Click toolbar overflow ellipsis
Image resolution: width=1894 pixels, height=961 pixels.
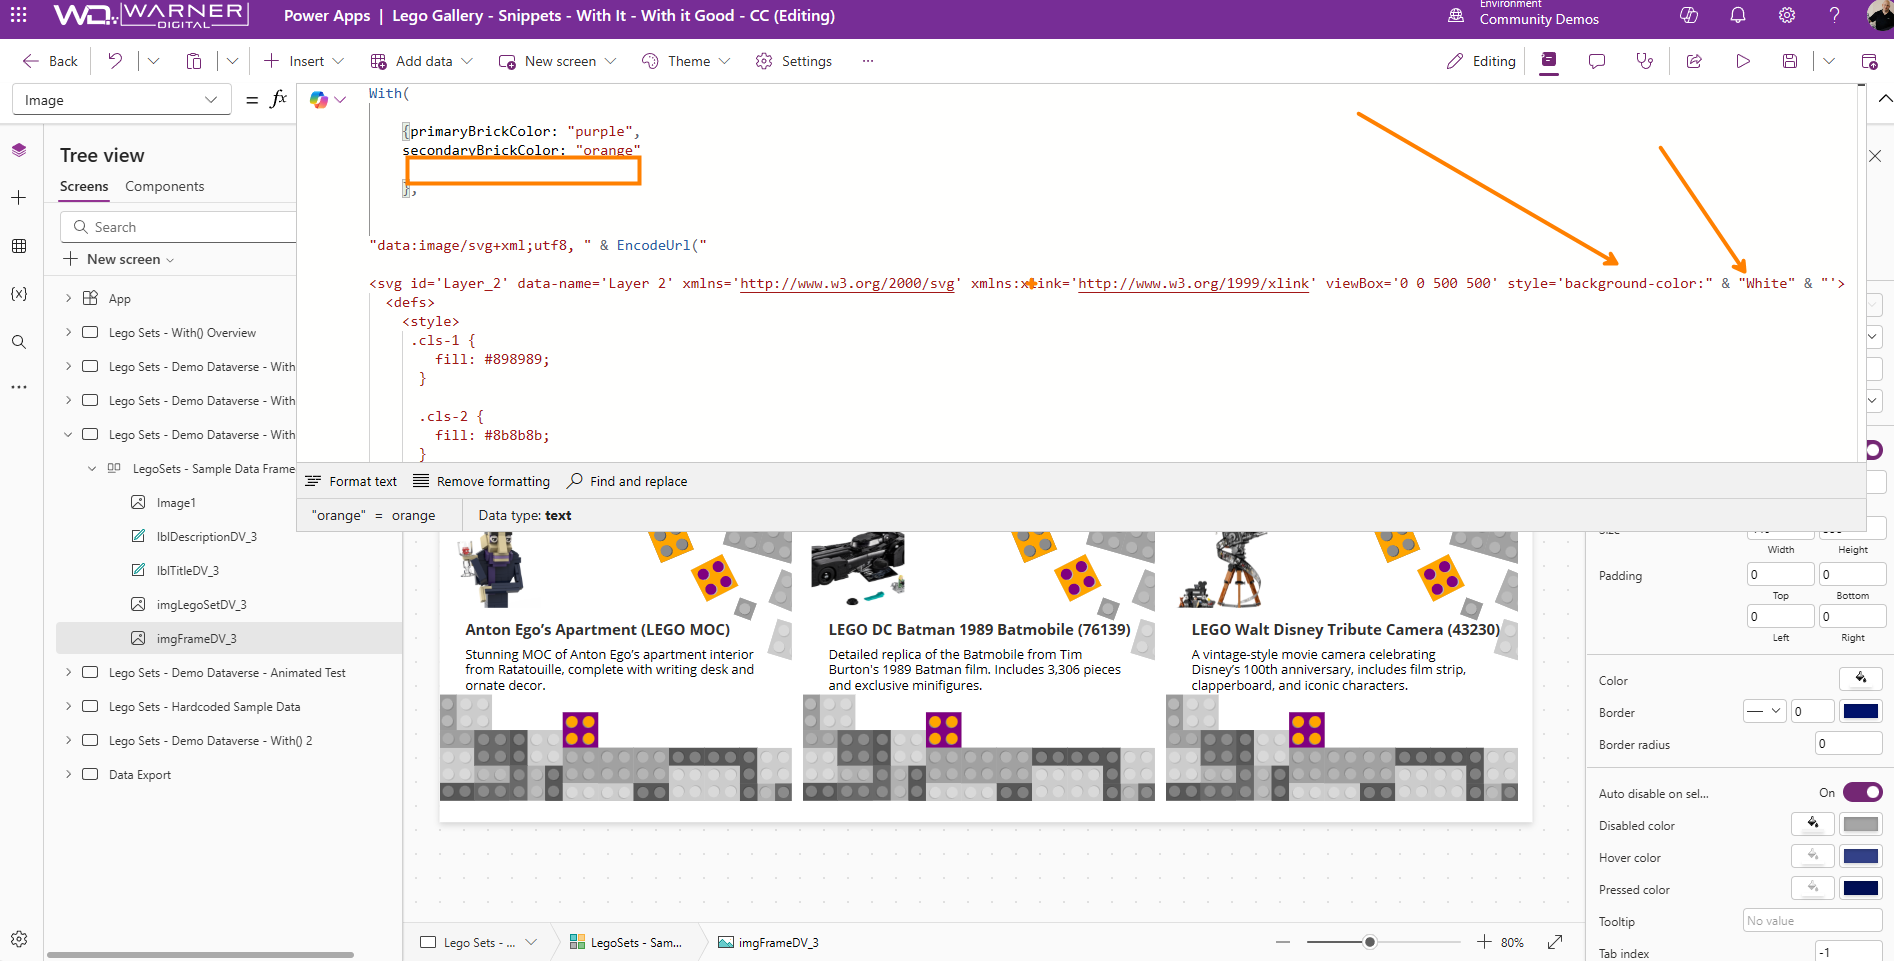click(868, 61)
